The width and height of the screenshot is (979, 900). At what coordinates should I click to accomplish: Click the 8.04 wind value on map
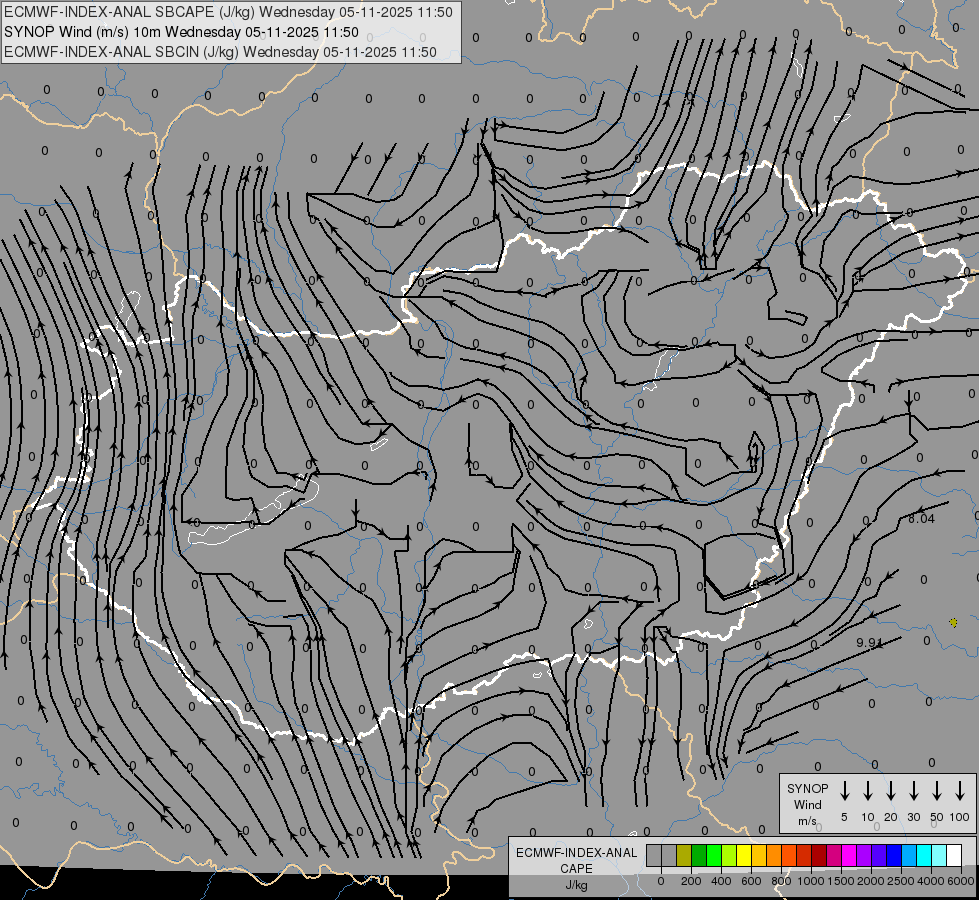click(x=921, y=518)
